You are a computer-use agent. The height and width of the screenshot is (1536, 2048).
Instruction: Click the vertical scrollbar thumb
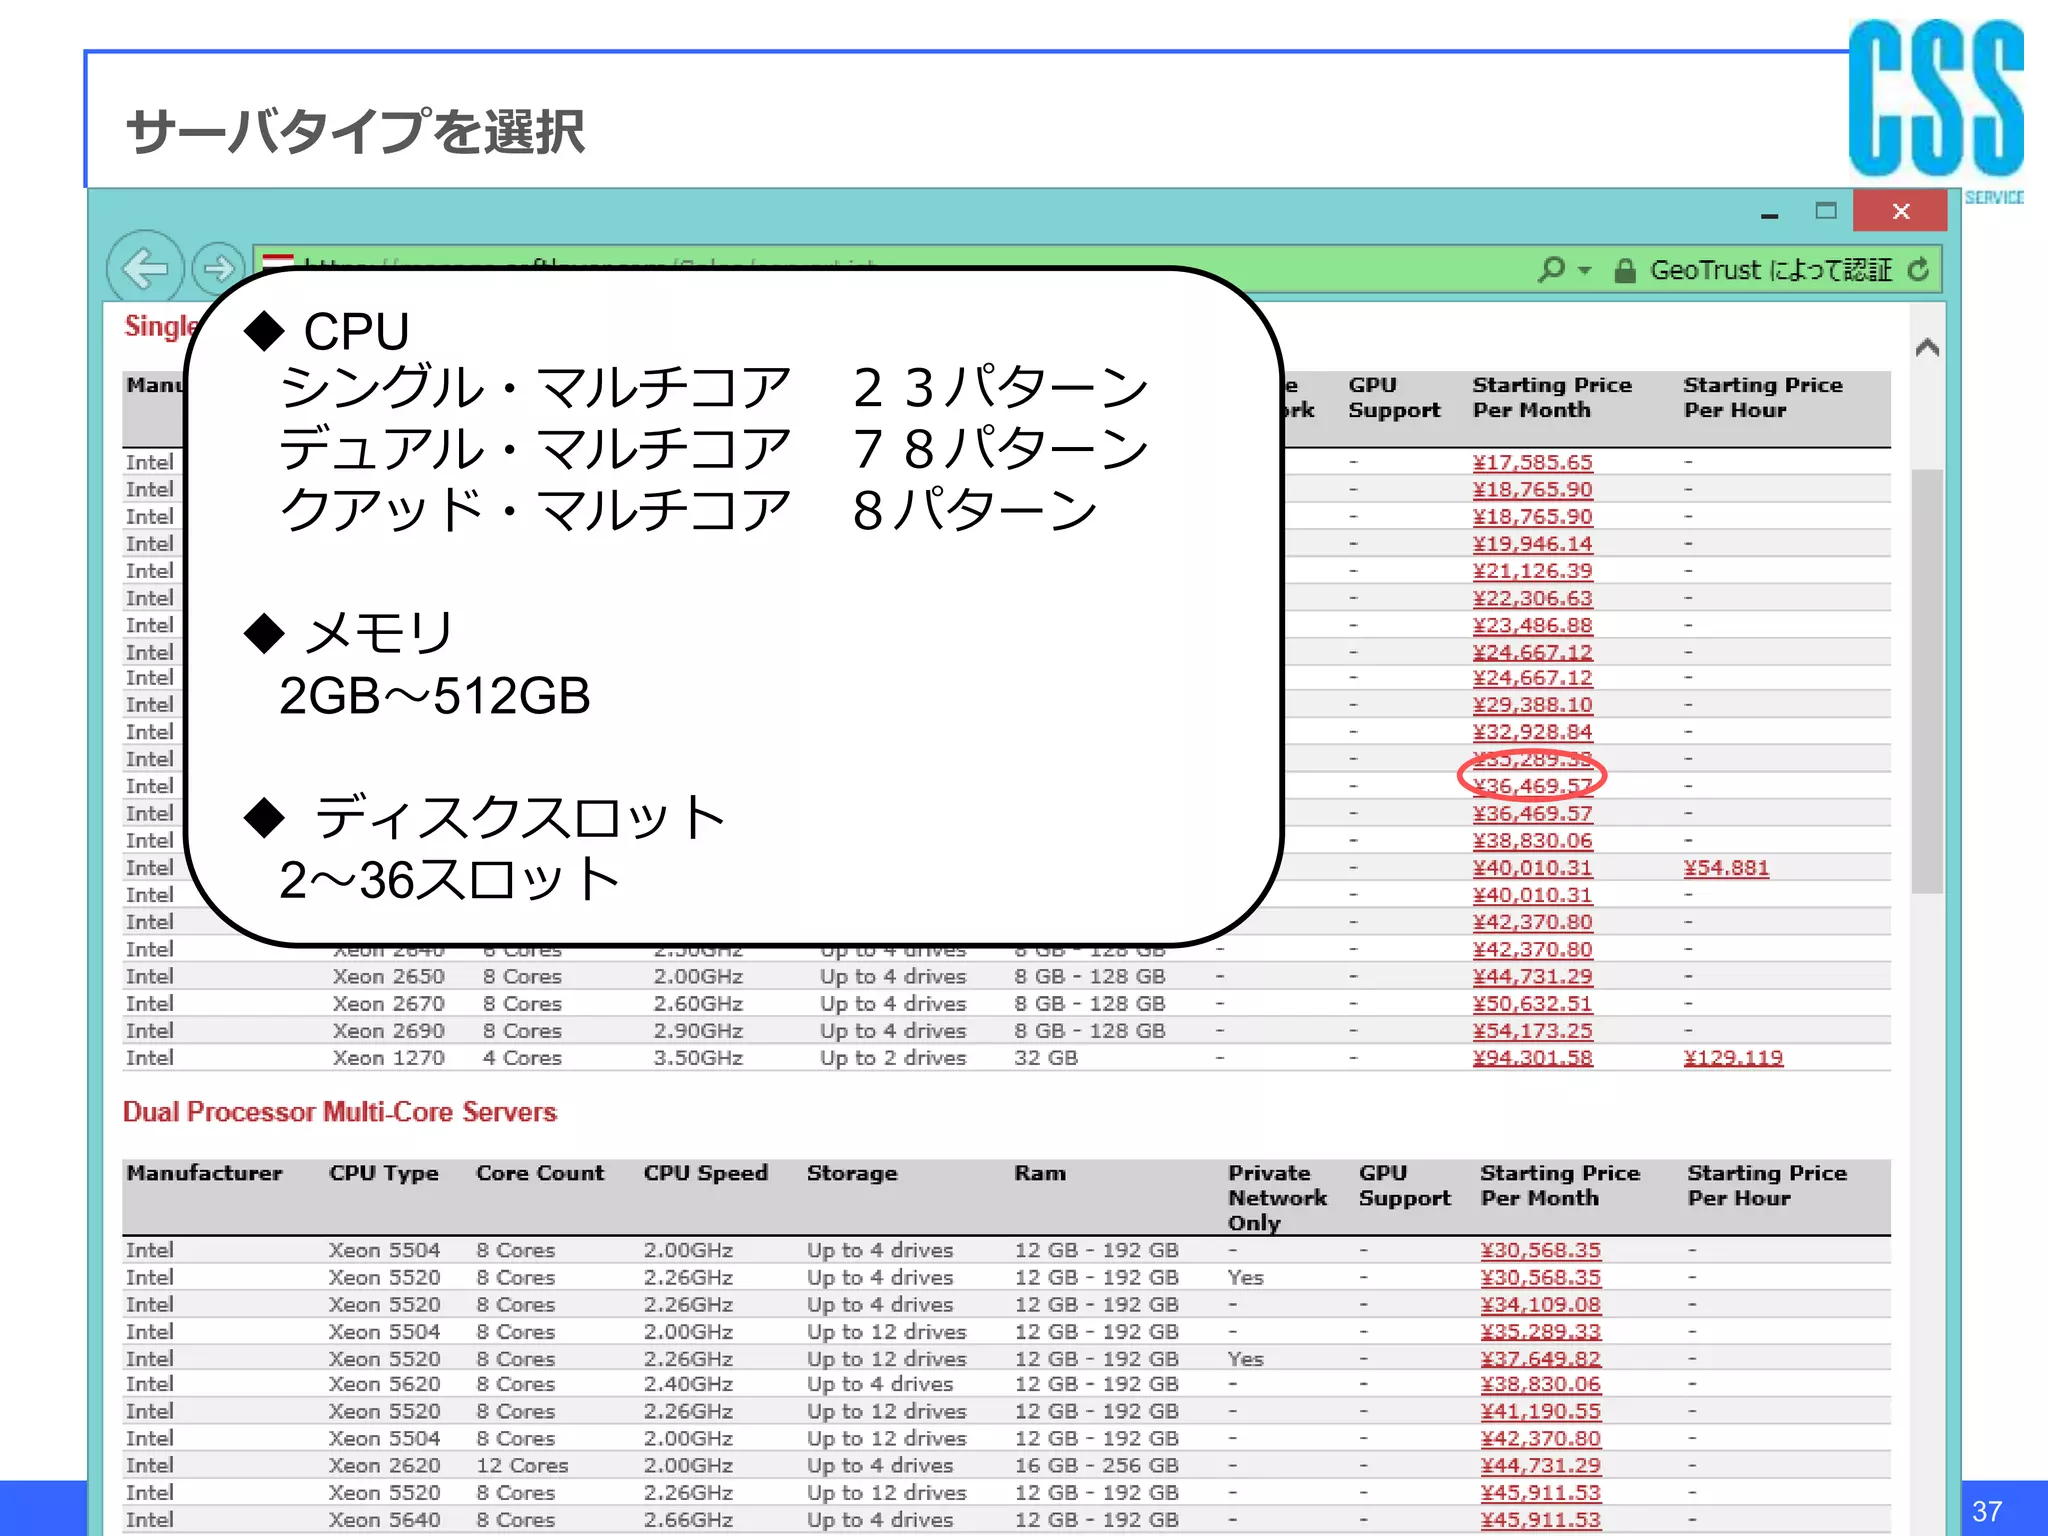click(1927, 680)
